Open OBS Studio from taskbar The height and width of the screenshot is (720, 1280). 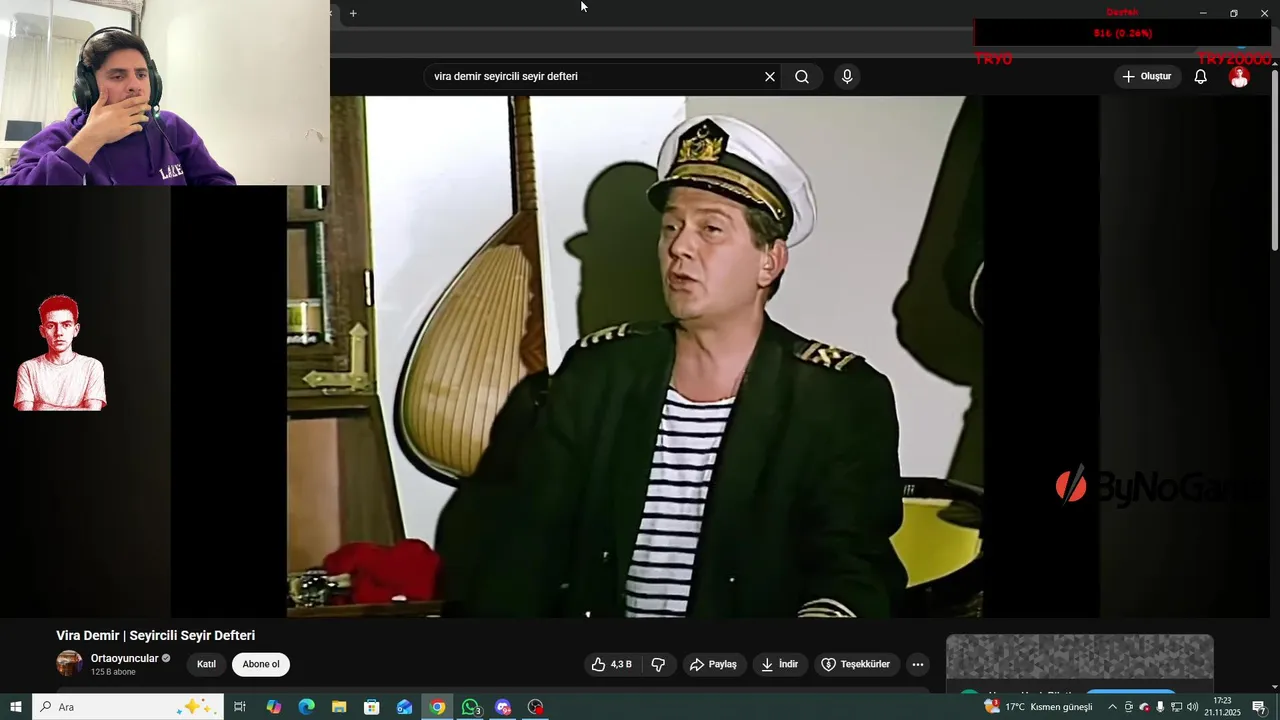536,707
